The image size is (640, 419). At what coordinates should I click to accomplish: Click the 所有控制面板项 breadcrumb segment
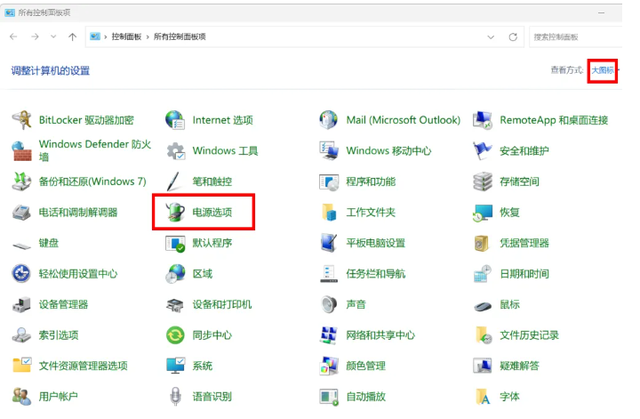[x=180, y=37]
